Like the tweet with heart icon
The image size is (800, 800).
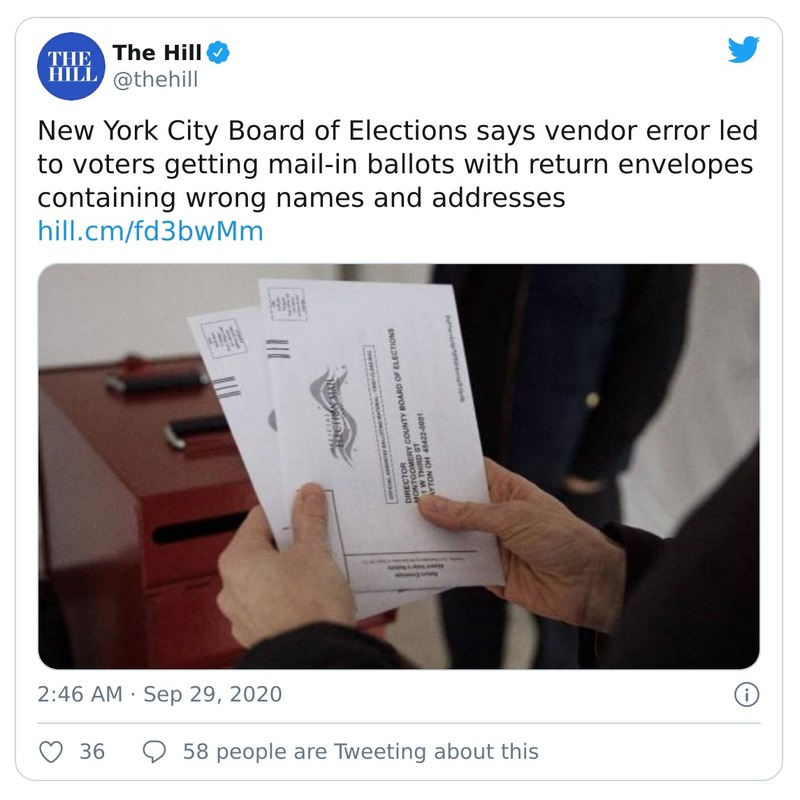pyautogui.click(x=51, y=752)
